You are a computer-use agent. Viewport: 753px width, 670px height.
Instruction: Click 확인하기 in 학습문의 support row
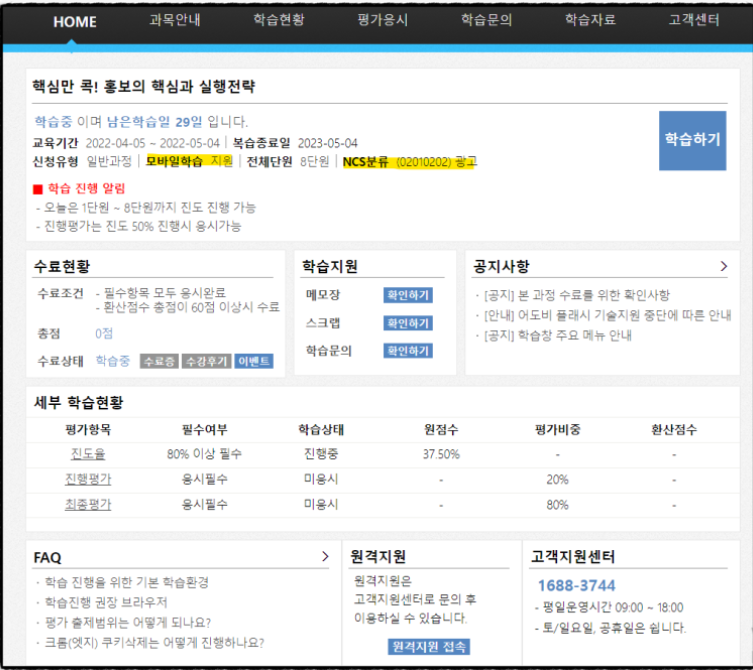(408, 351)
